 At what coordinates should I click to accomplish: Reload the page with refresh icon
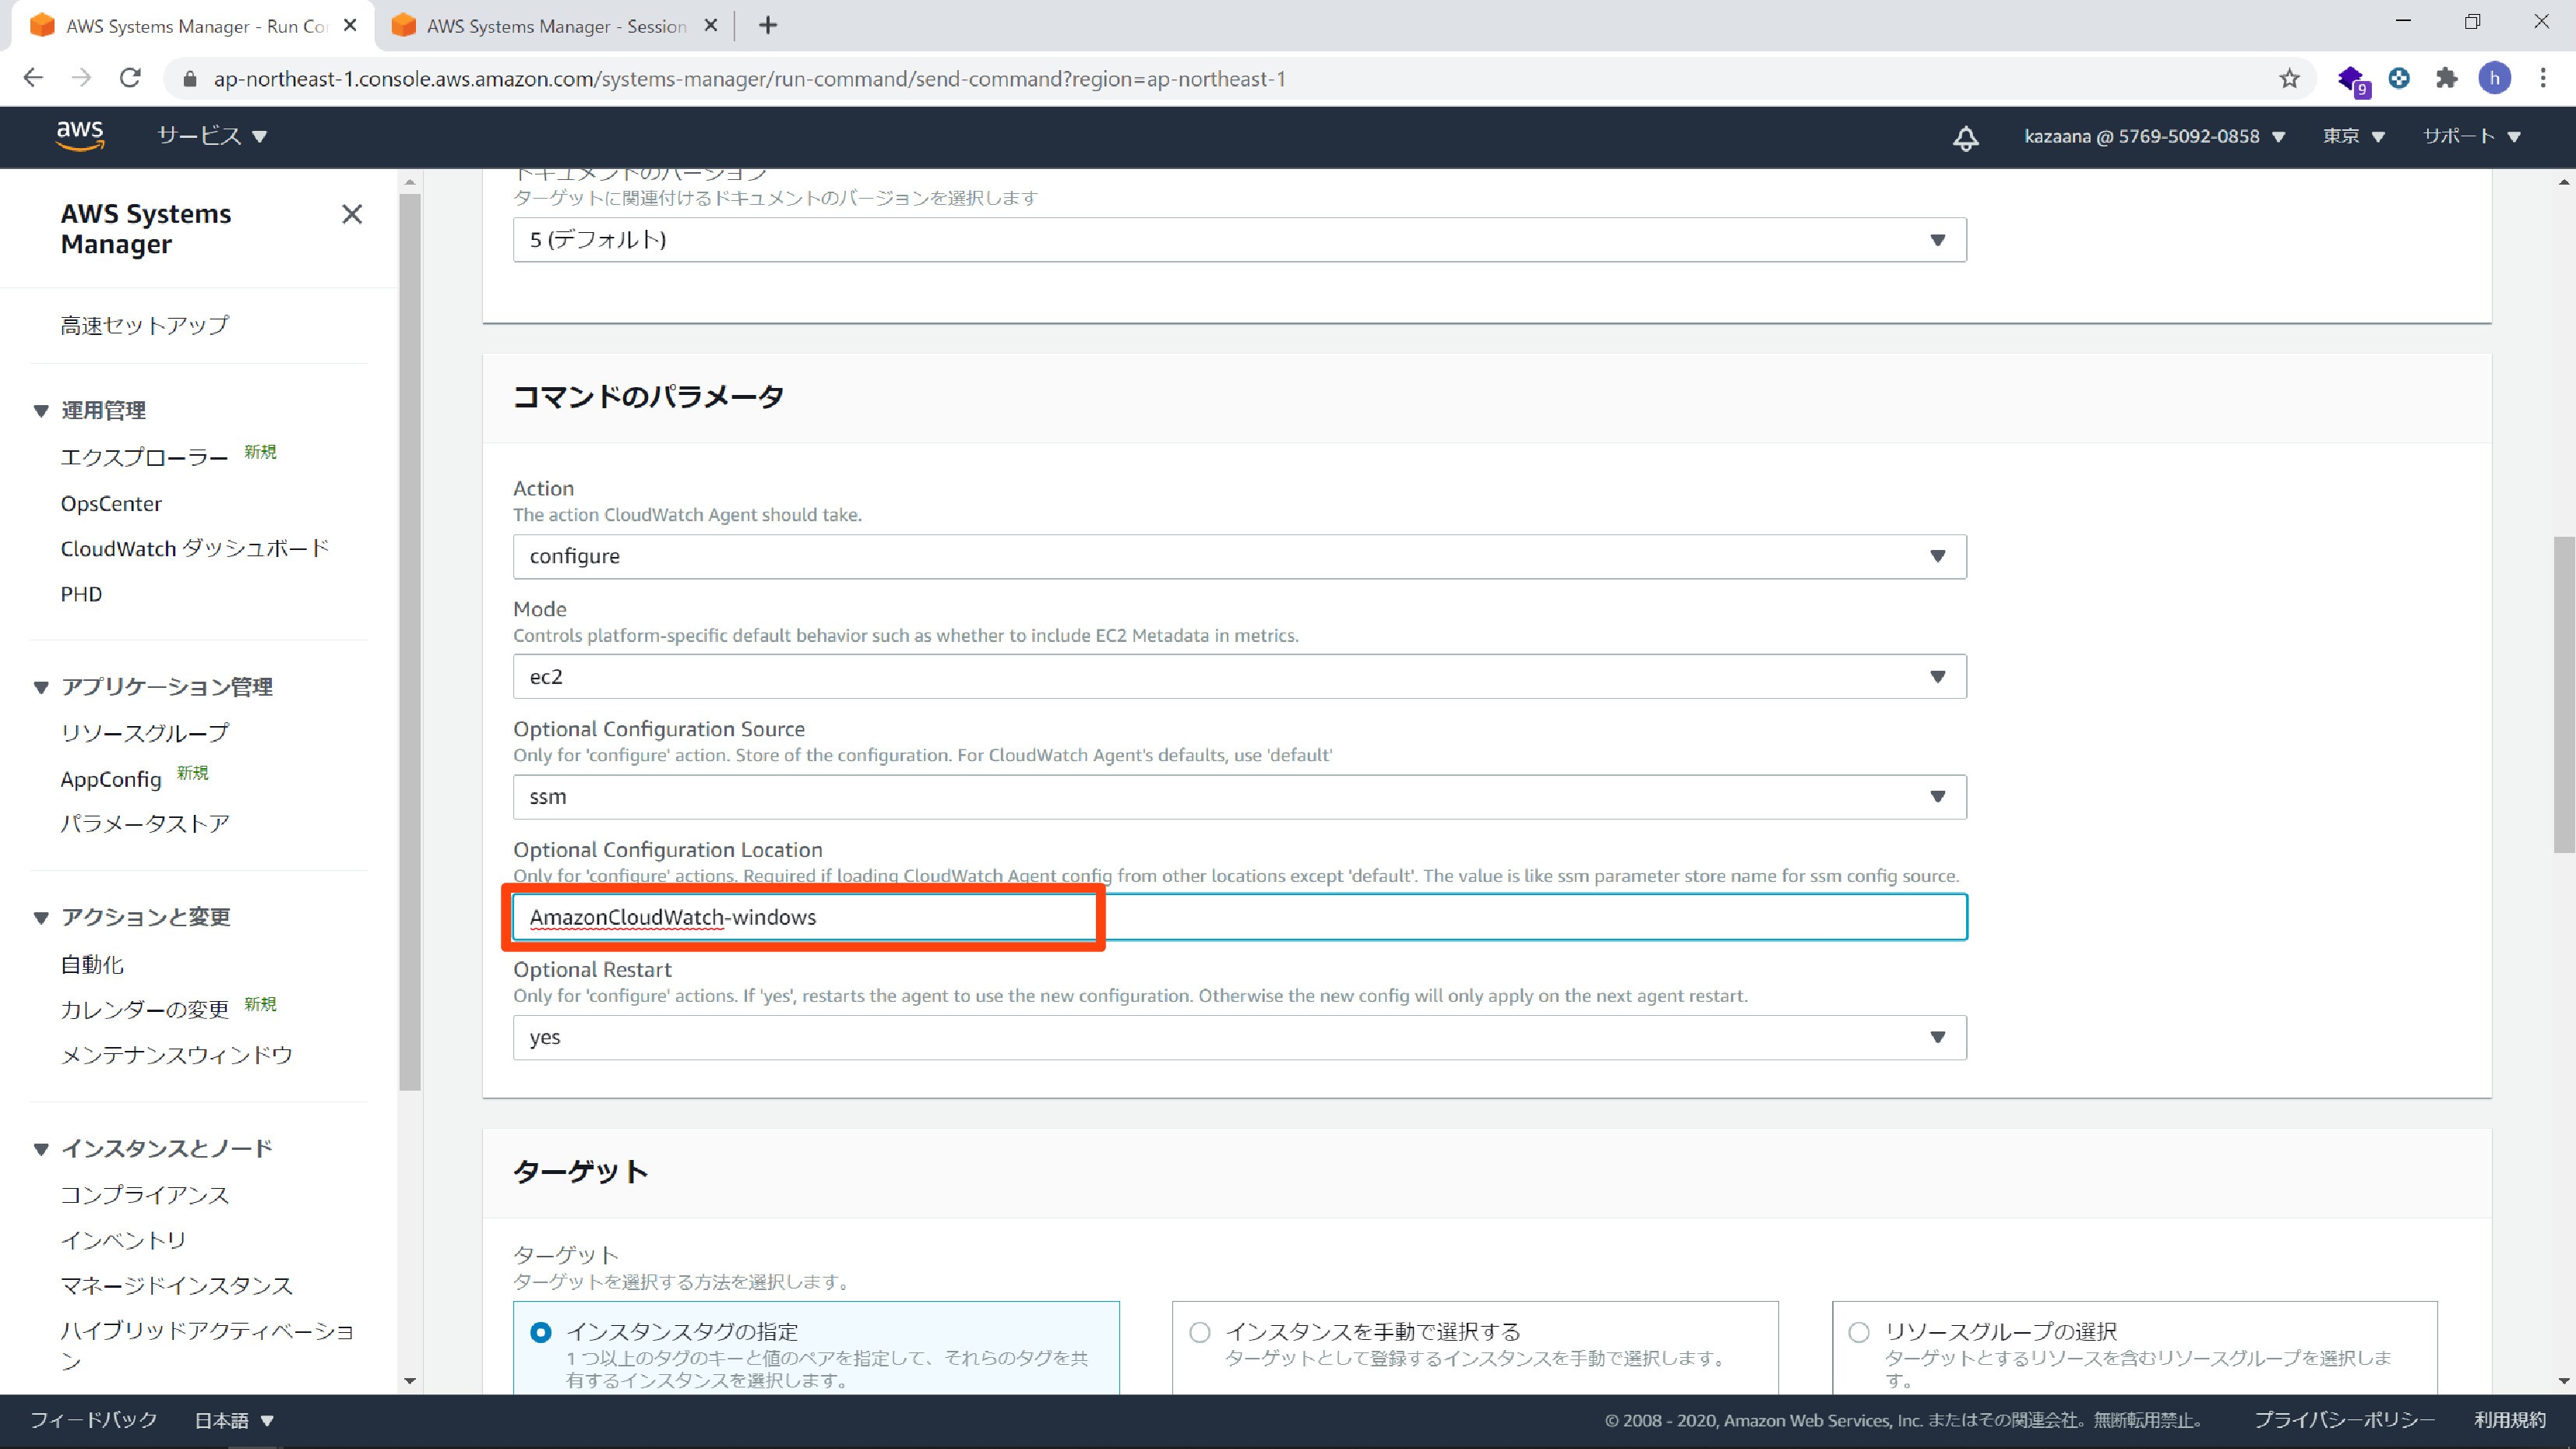pyautogui.click(x=130, y=78)
